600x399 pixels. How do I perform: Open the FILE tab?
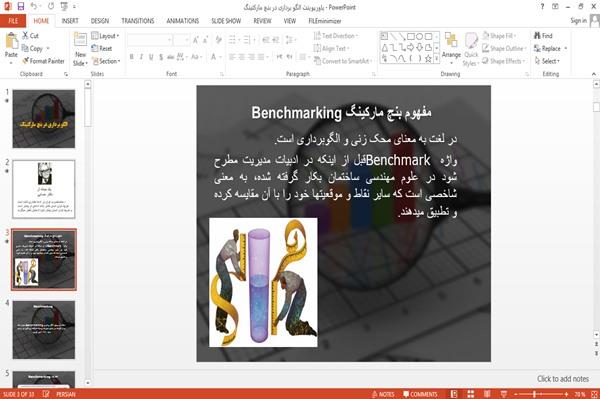click(13, 21)
